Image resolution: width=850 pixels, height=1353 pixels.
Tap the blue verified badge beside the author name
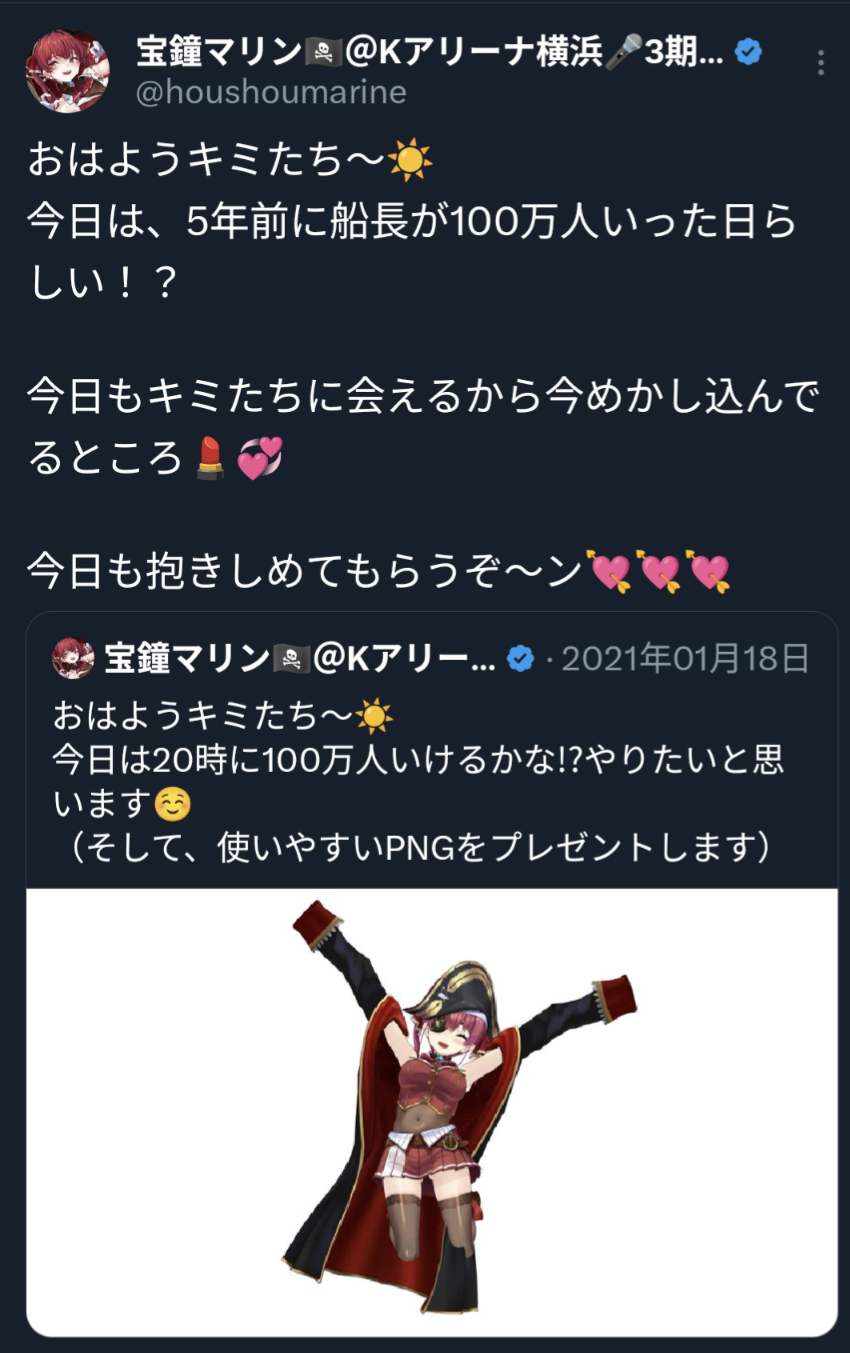(749, 51)
